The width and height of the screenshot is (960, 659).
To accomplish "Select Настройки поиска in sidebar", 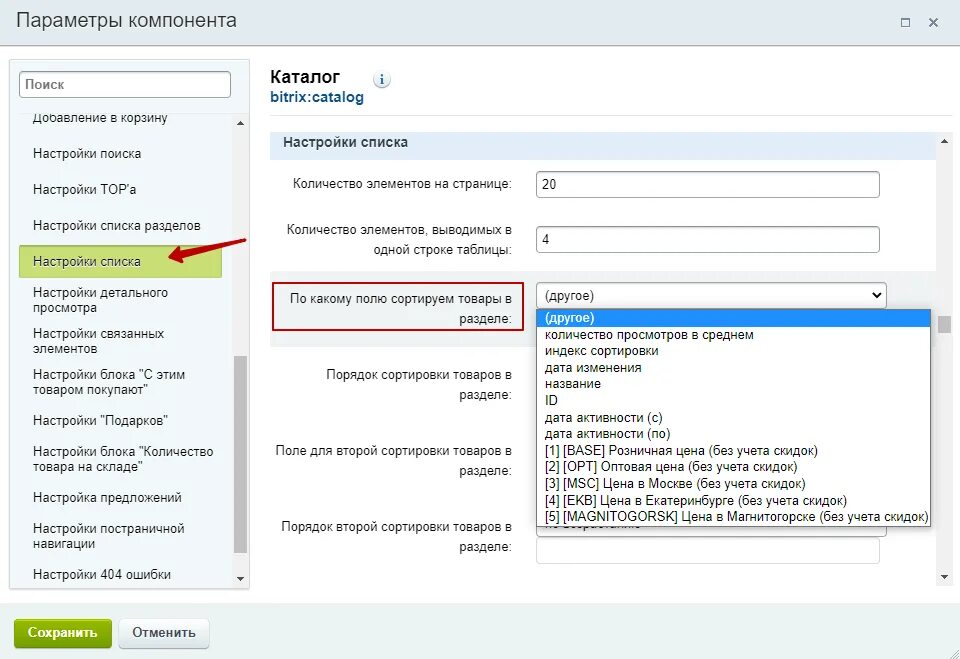I will pos(87,154).
